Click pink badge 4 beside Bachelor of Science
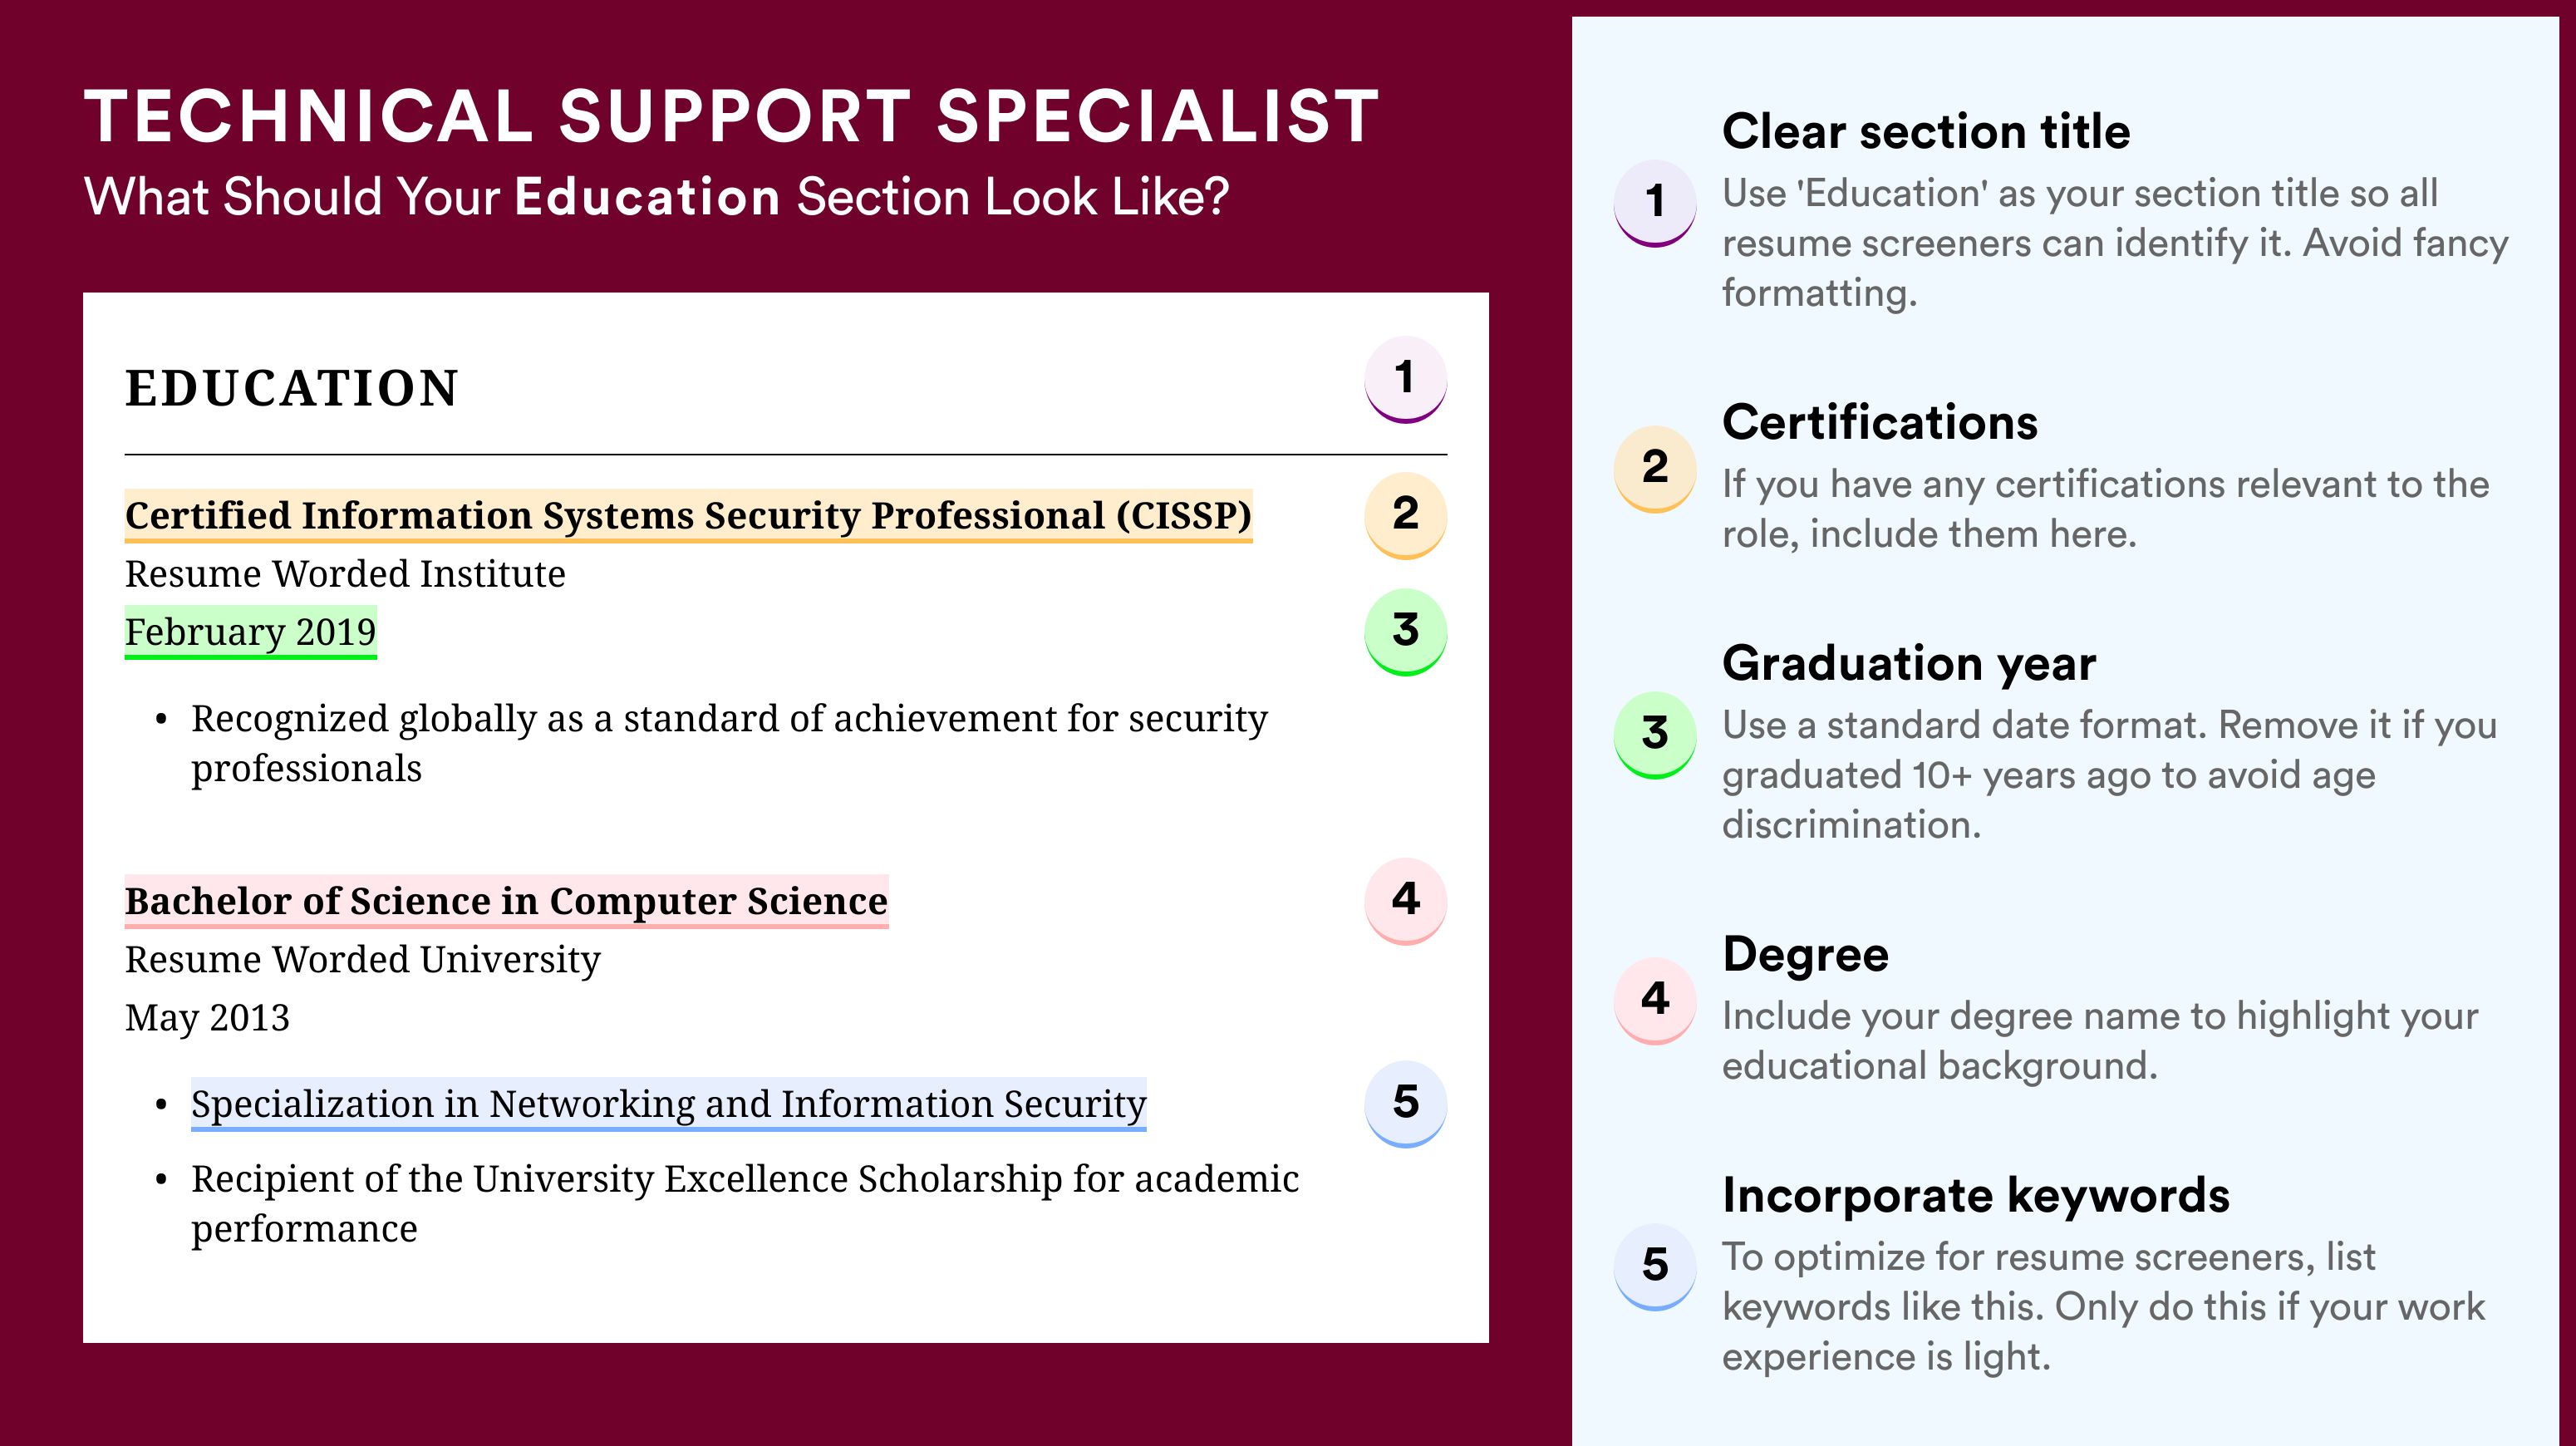This screenshot has width=2576, height=1446. coord(1405,901)
